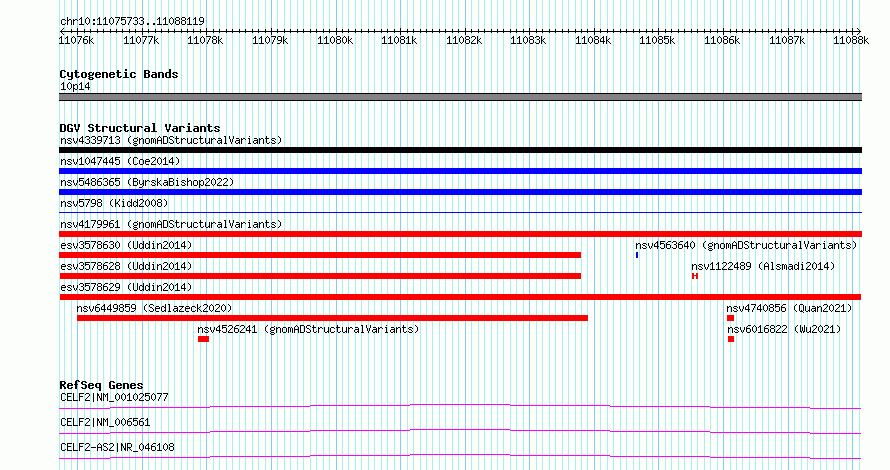Click the red esv3578630 variant bar
The height and width of the screenshot is (470, 890).
coord(320,255)
